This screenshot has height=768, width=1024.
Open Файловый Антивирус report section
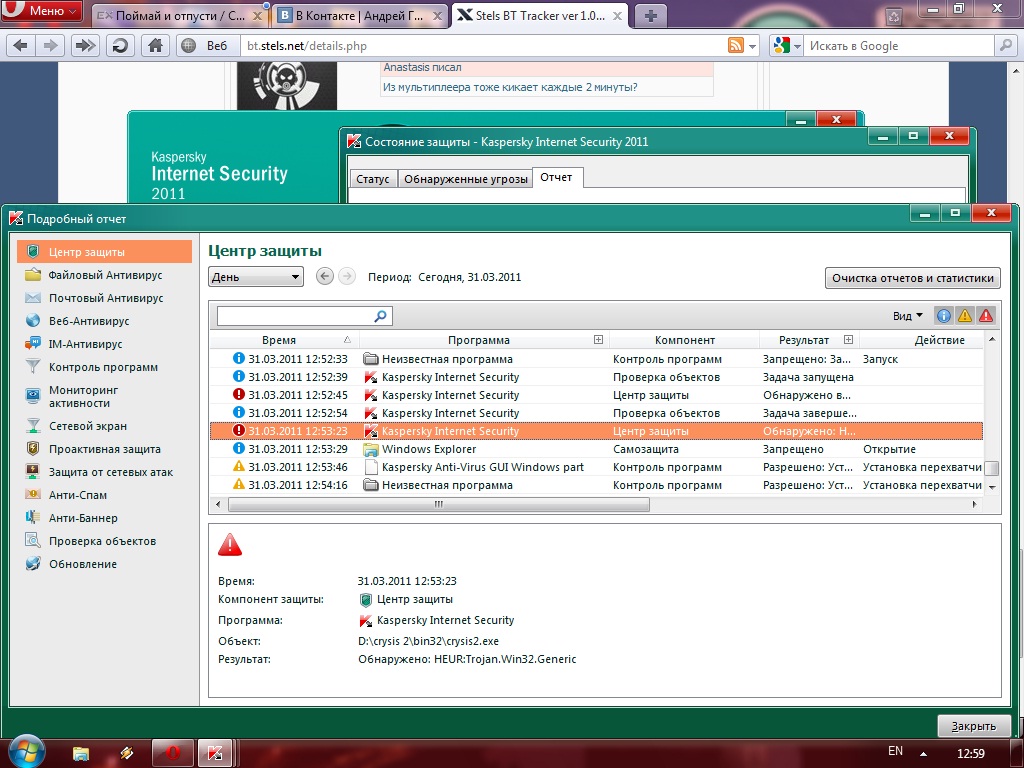point(104,275)
